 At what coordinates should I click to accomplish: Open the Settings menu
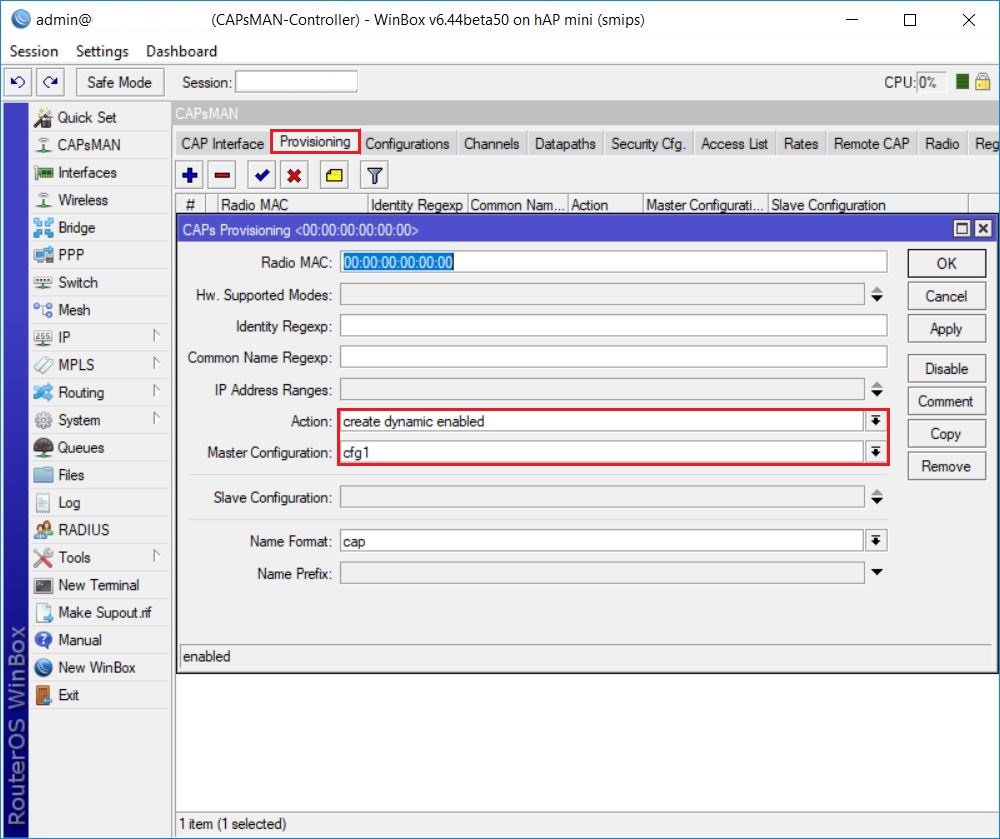pos(102,51)
